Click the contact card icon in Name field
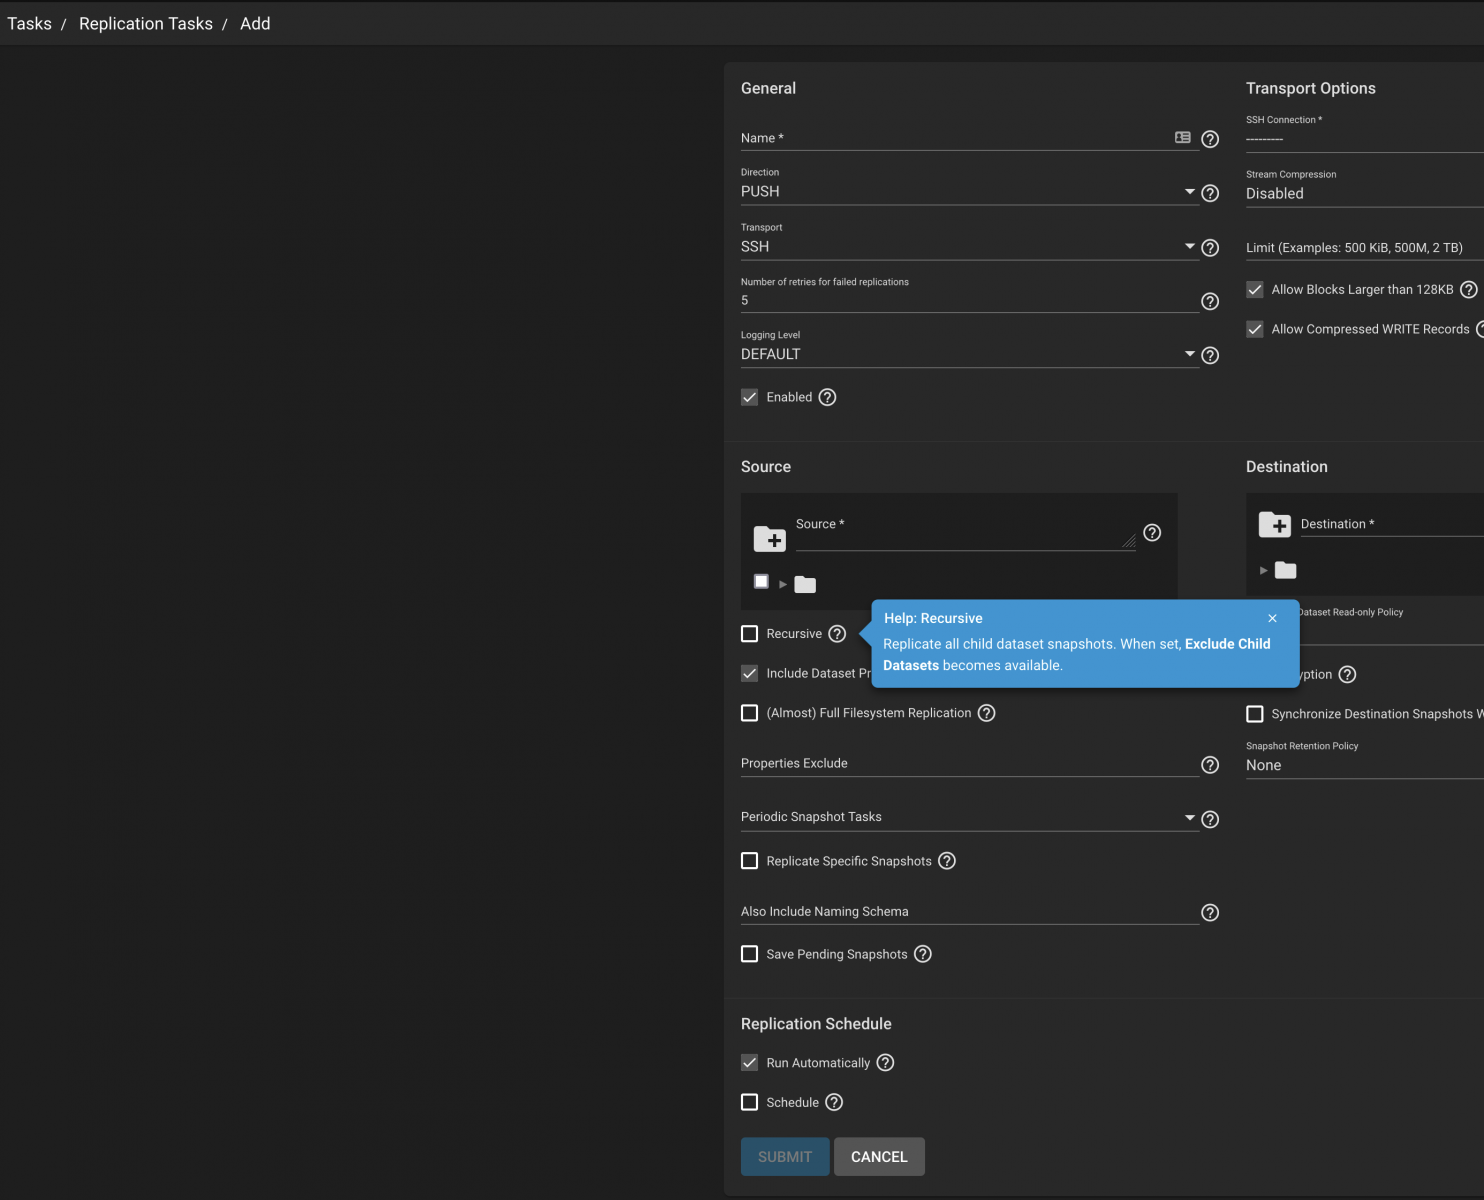 click(x=1183, y=138)
